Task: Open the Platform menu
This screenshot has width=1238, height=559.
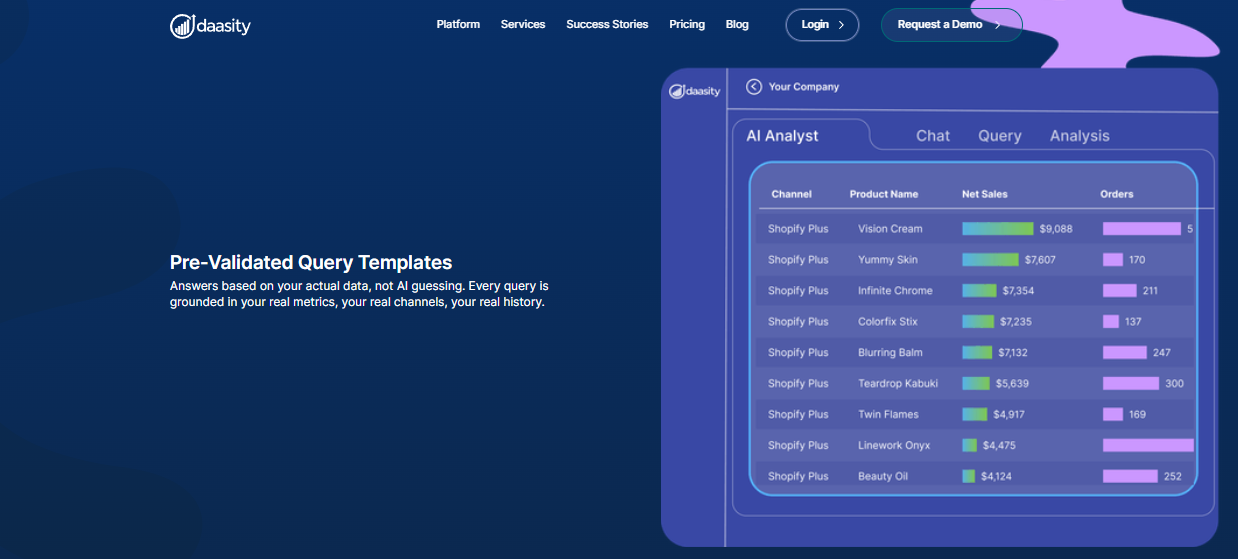Action: [458, 24]
